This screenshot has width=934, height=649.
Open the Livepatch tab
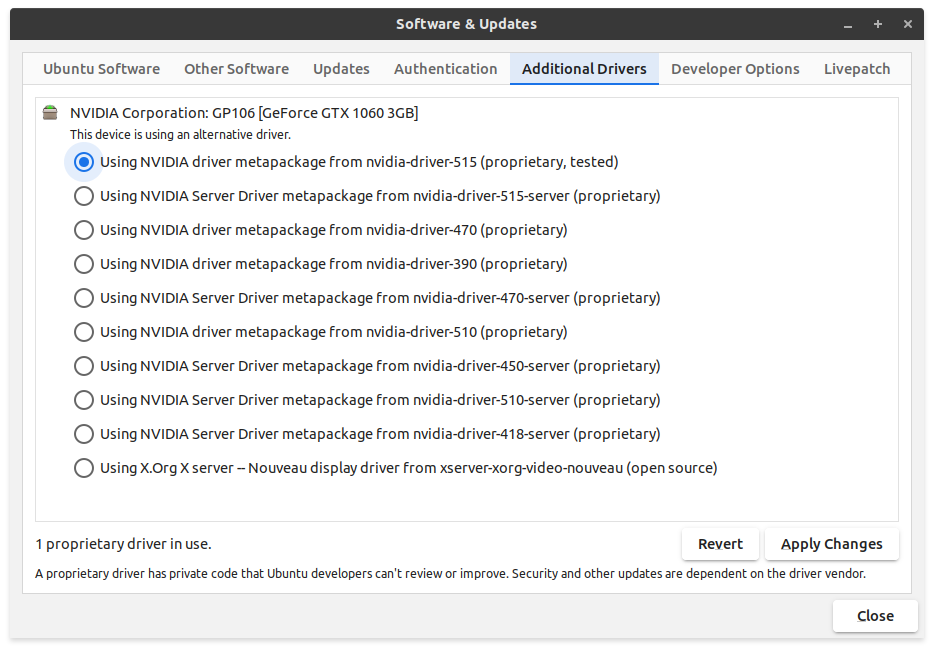pyautogui.click(x=857, y=69)
